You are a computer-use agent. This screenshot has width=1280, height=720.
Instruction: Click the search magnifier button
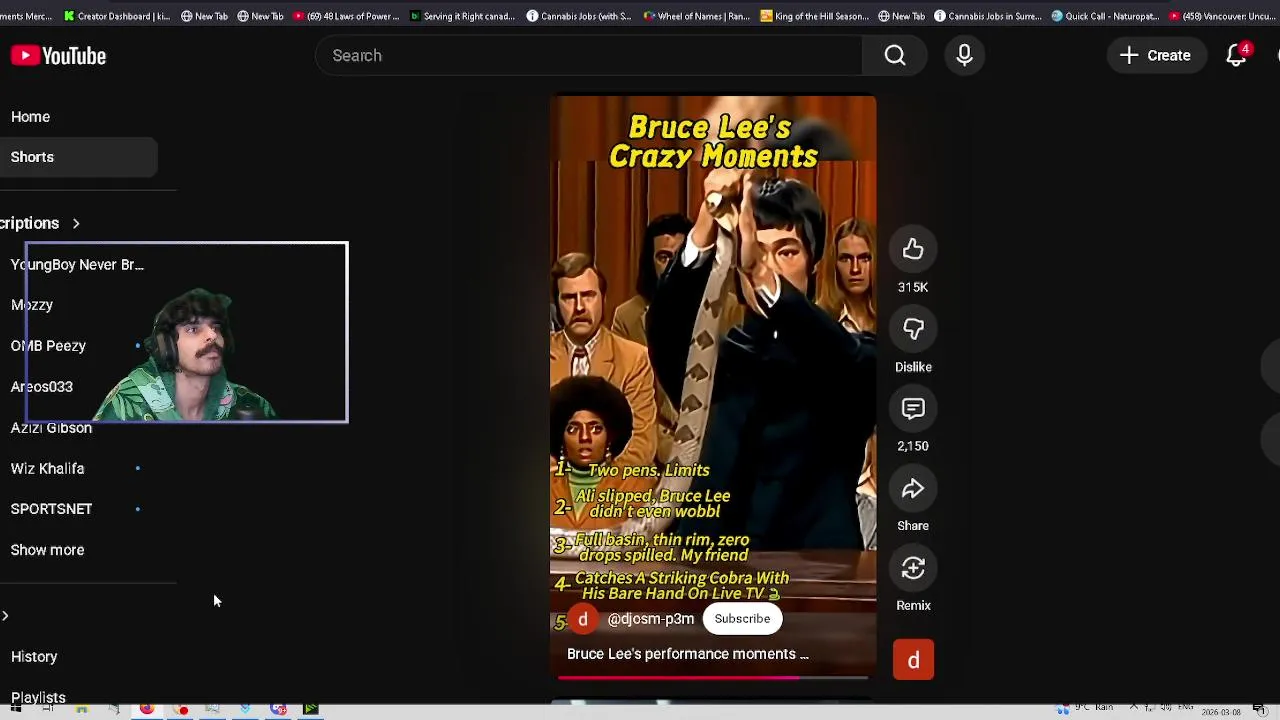895,55
